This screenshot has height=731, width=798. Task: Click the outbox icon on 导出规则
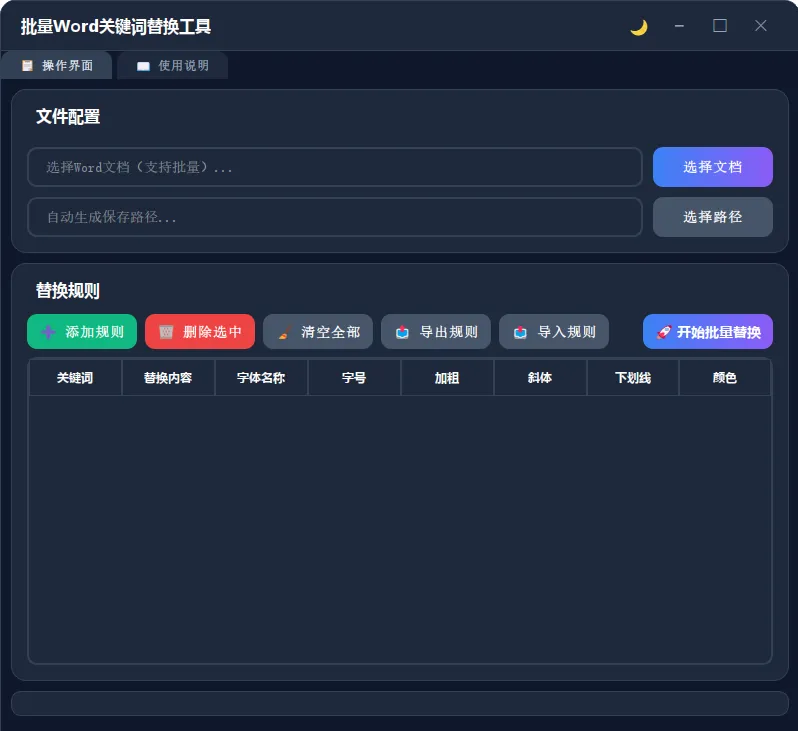[403, 332]
